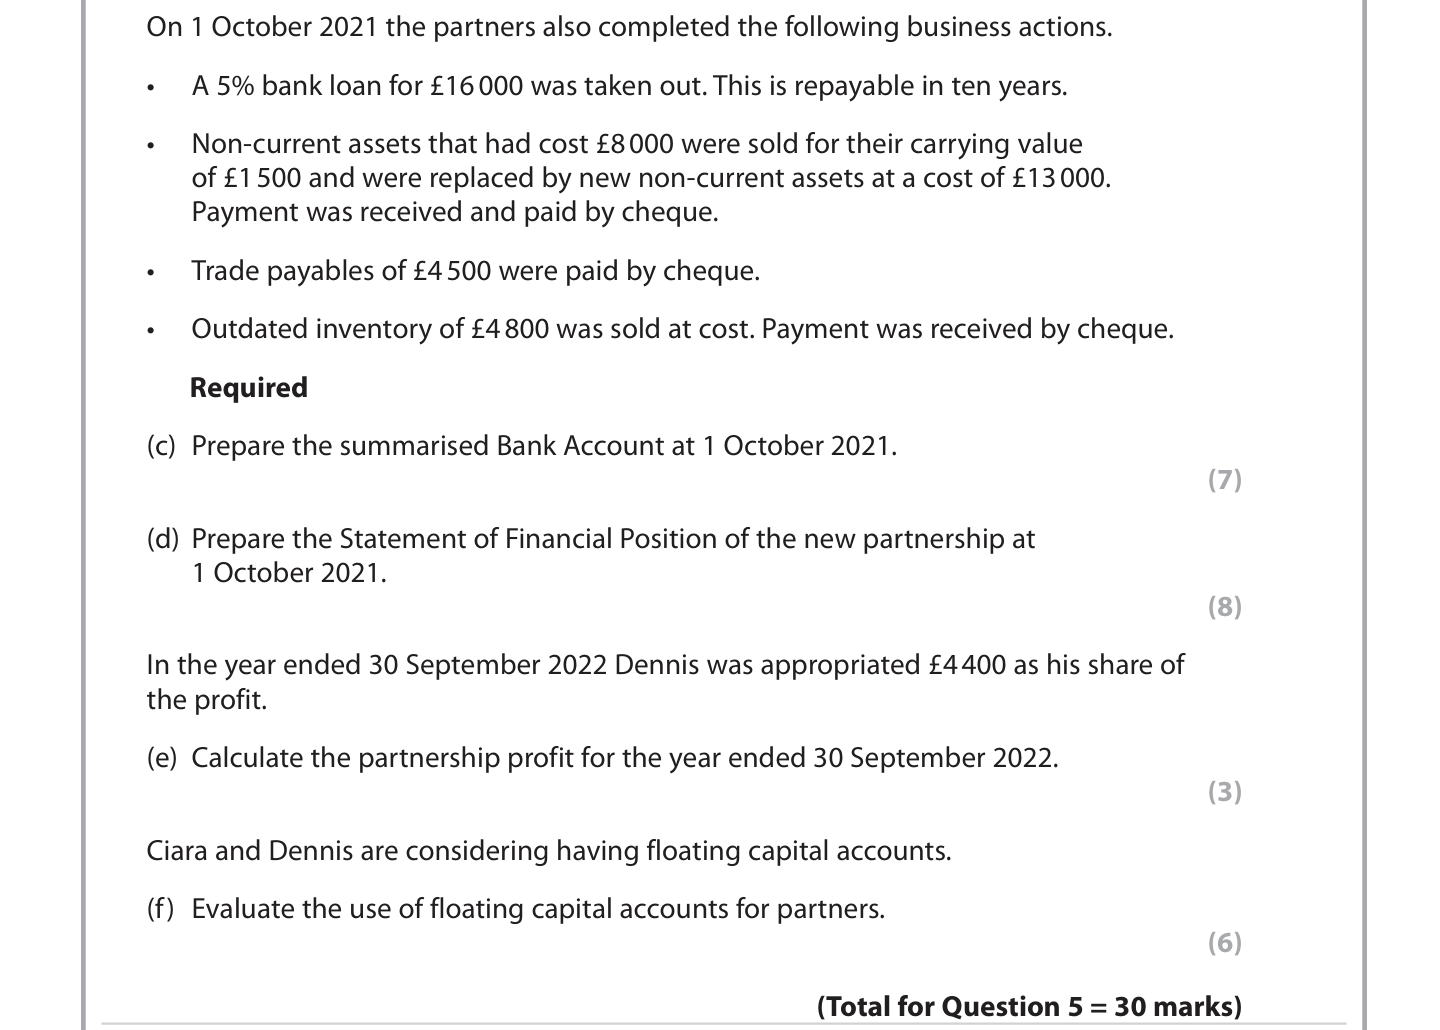Click question (d) Statement of Financial Position
The width and height of the screenshot is (1440, 1030).
coord(590,539)
